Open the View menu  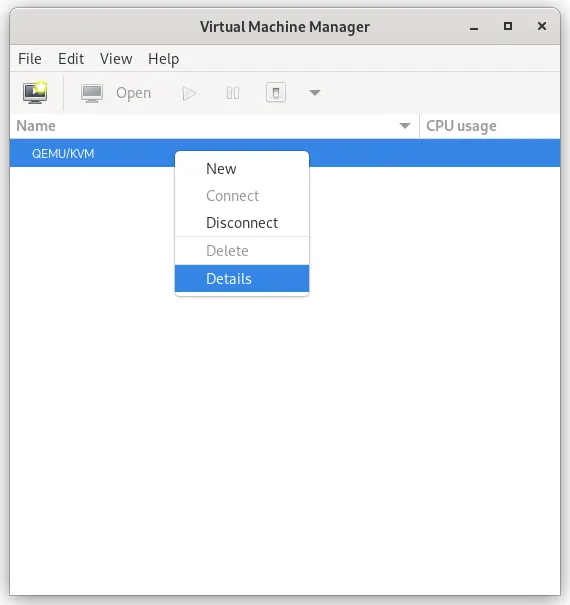pyautogui.click(x=116, y=59)
